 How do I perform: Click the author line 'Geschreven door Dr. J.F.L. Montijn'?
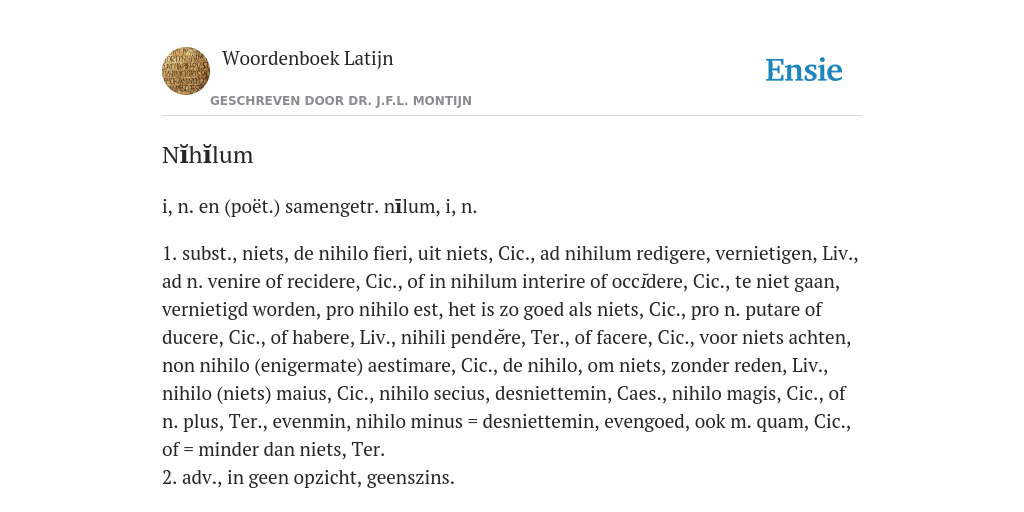[x=341, y=101]
